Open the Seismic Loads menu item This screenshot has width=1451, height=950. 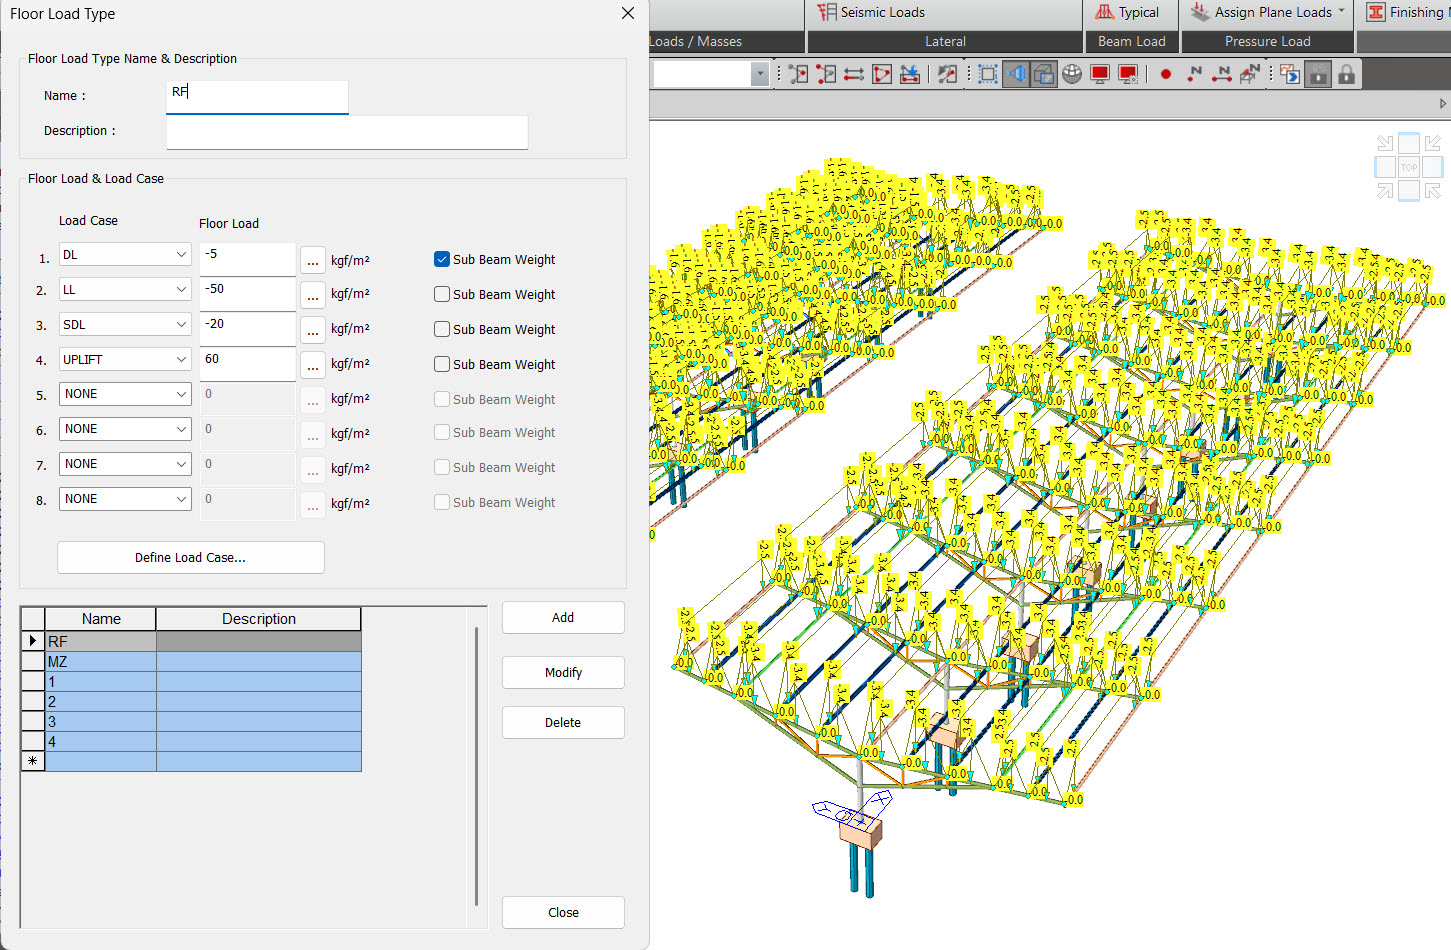pos(871,12)
